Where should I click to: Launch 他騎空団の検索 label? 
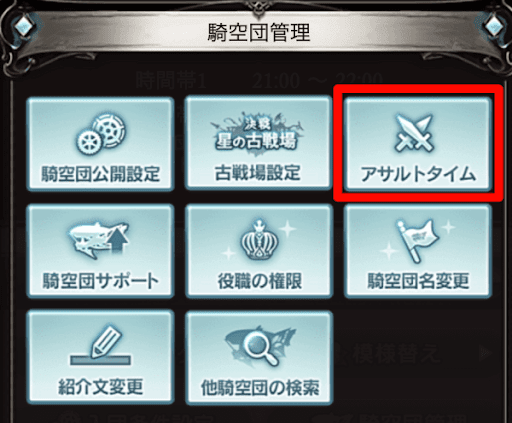pyautogui.click(x=259, y=387)
